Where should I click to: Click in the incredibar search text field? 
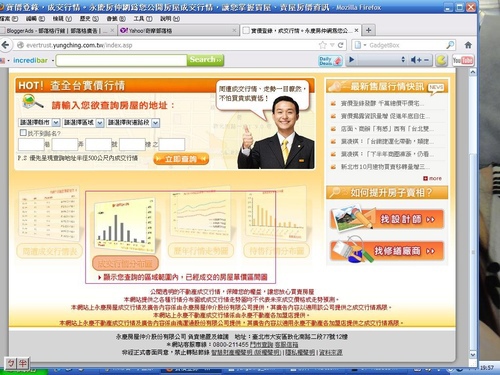tap(121, 60)
